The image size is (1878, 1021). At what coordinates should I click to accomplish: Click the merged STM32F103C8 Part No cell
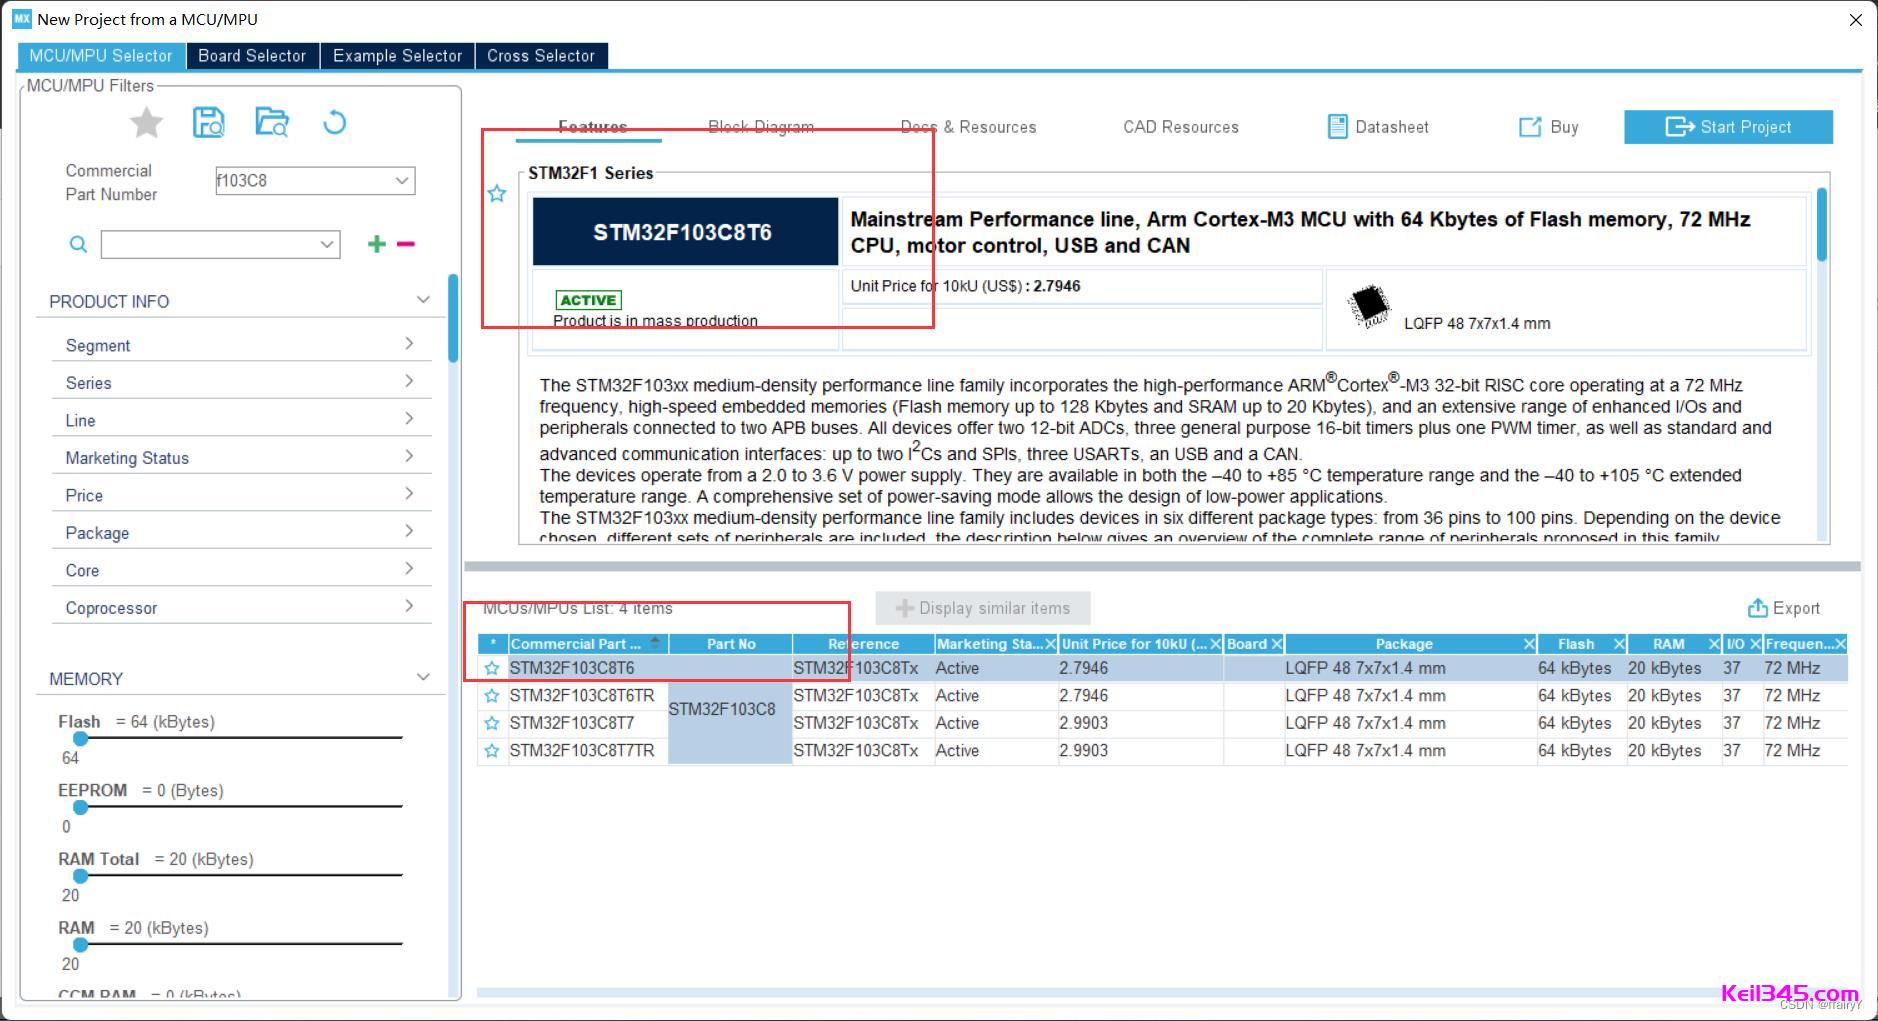[730, 709]
